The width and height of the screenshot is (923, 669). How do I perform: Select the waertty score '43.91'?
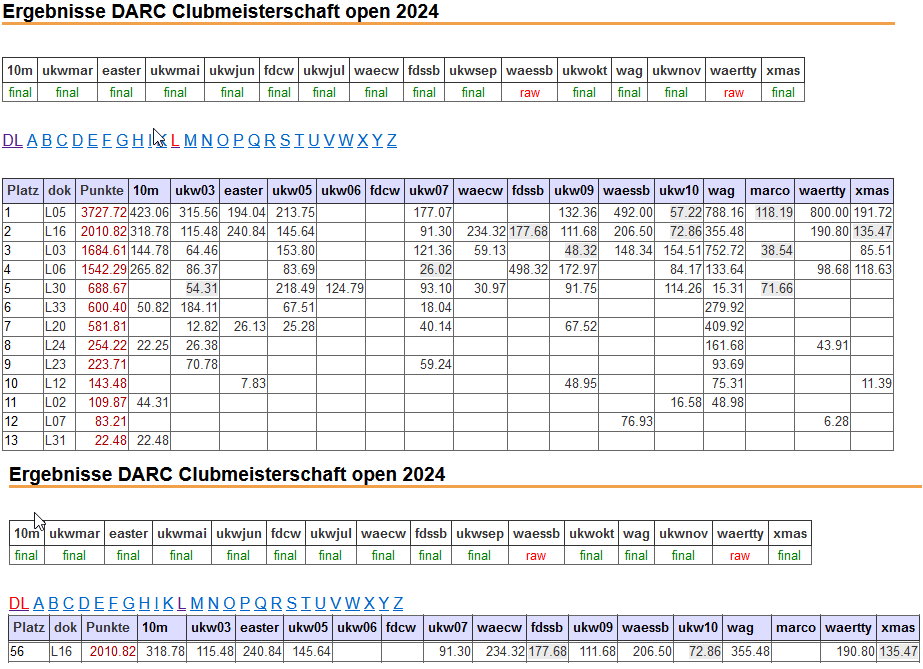(x=822, y=345)
